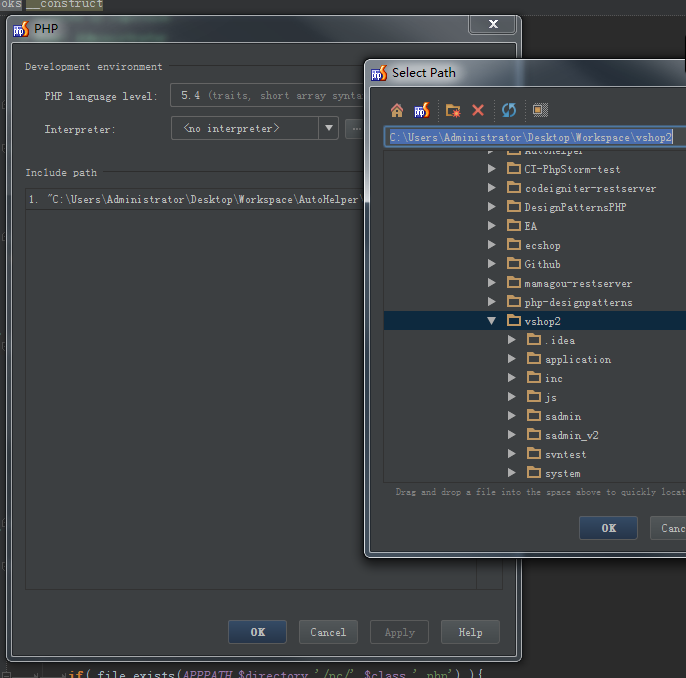The width and height of the screenshot is (686, 678).
Task: Expand the .idea folder
Action: pos(512,340)
